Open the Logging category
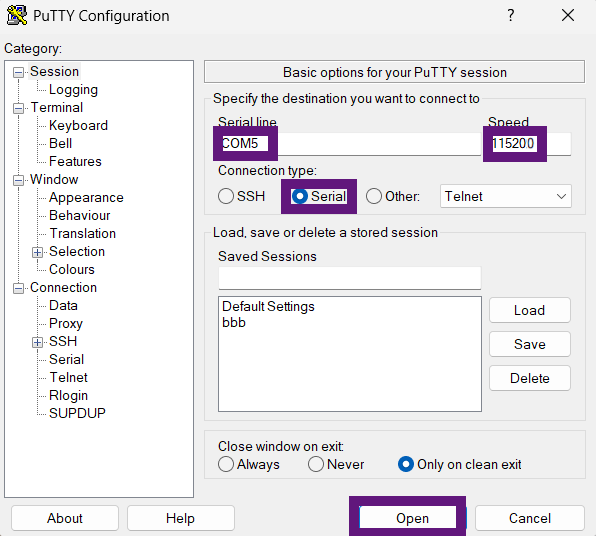This screenshot has width=596, height=536. pyautogui.click(x=73, y=90)
